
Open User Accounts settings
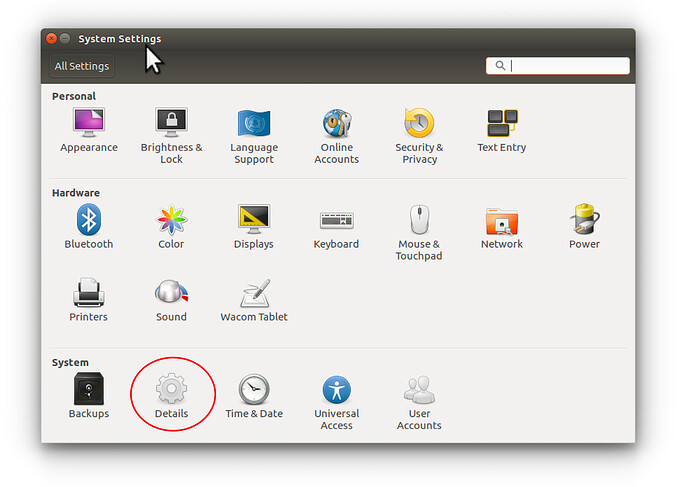(419, 402)
